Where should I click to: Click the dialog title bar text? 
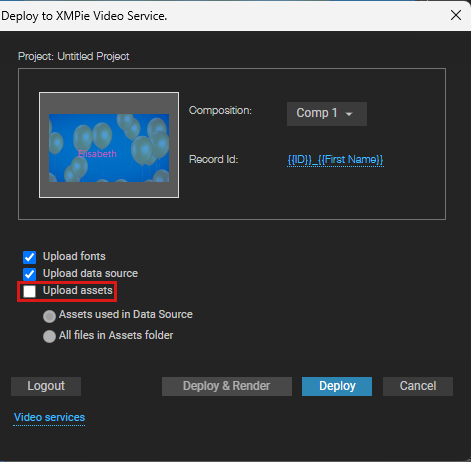[84, 16]
